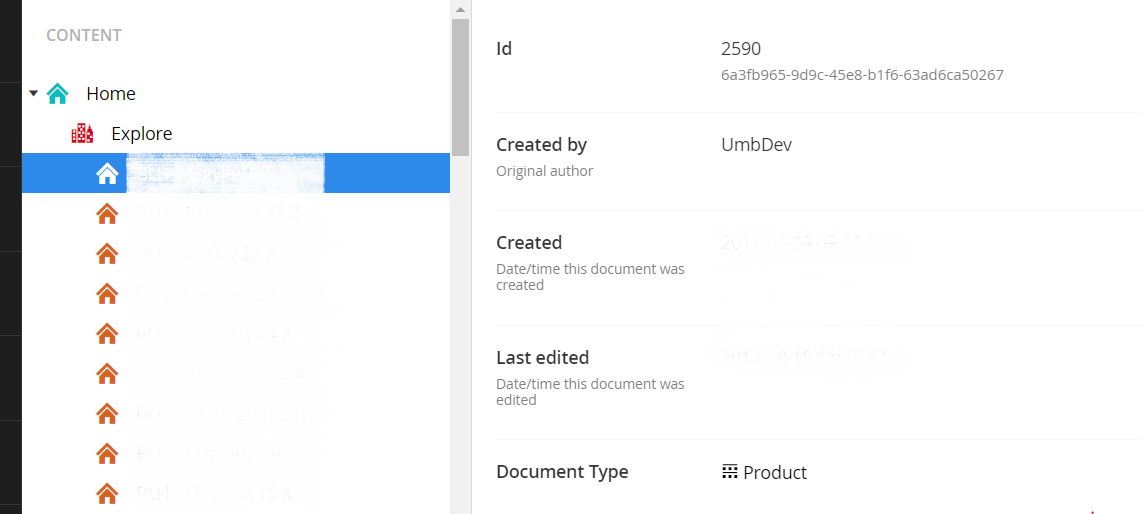Click the content tree scrollbar thumb
Screen dimensions: 1142x514
tap(460, 85)
